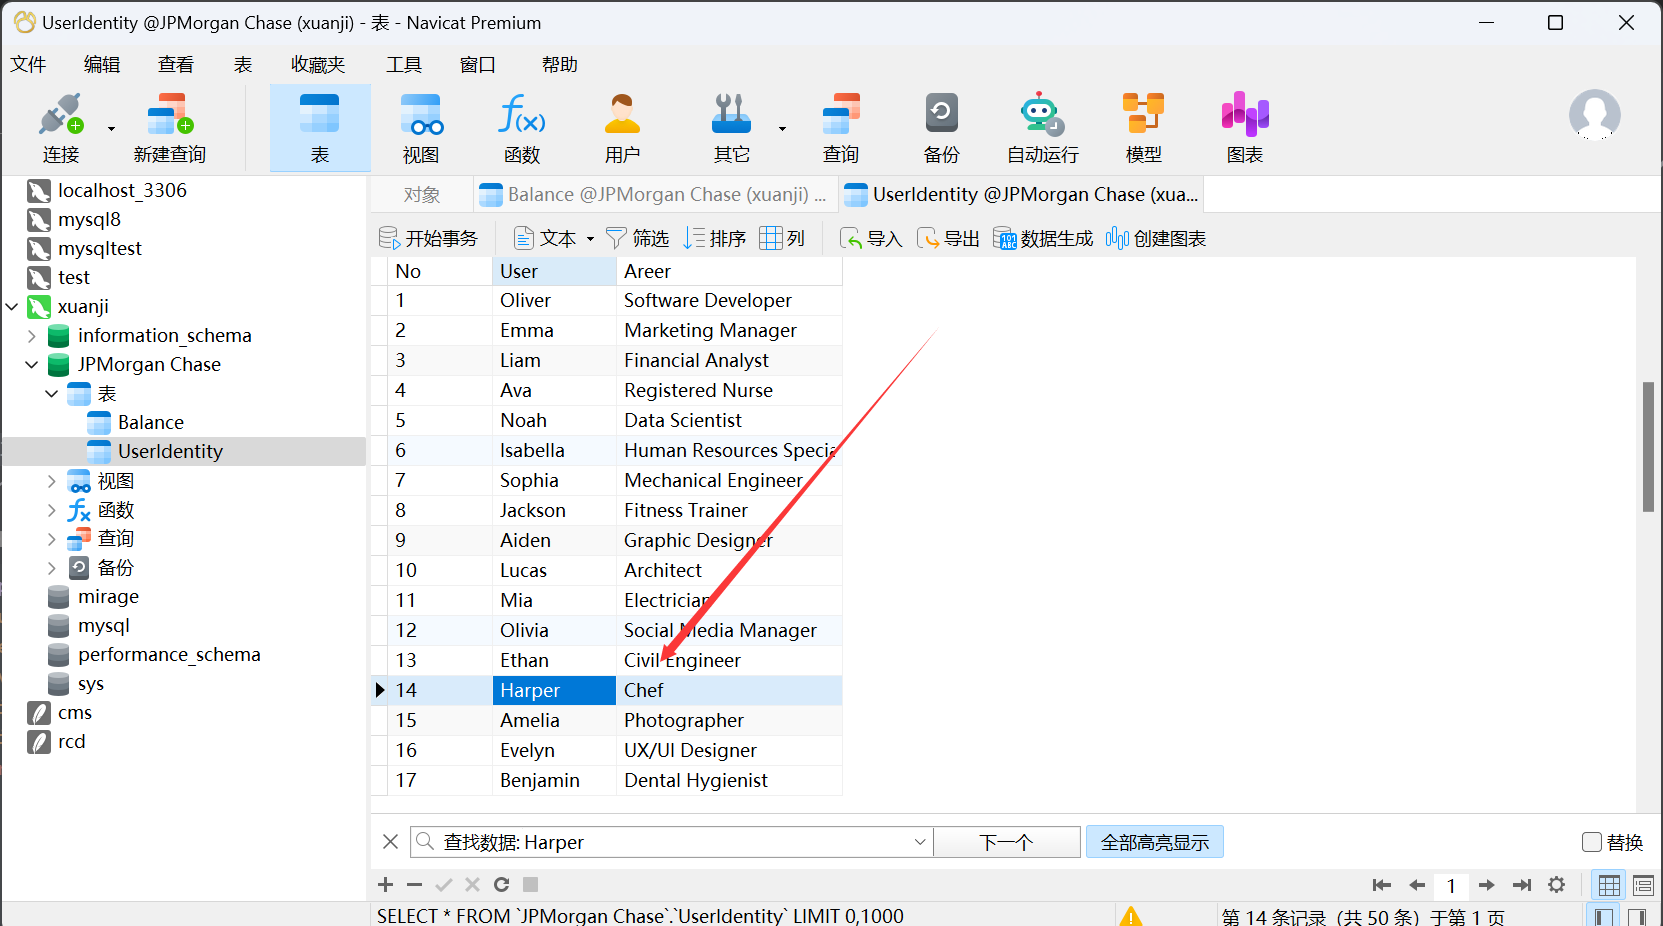
Task: Click the 筛选 filter tool
Action: (637, 238)
